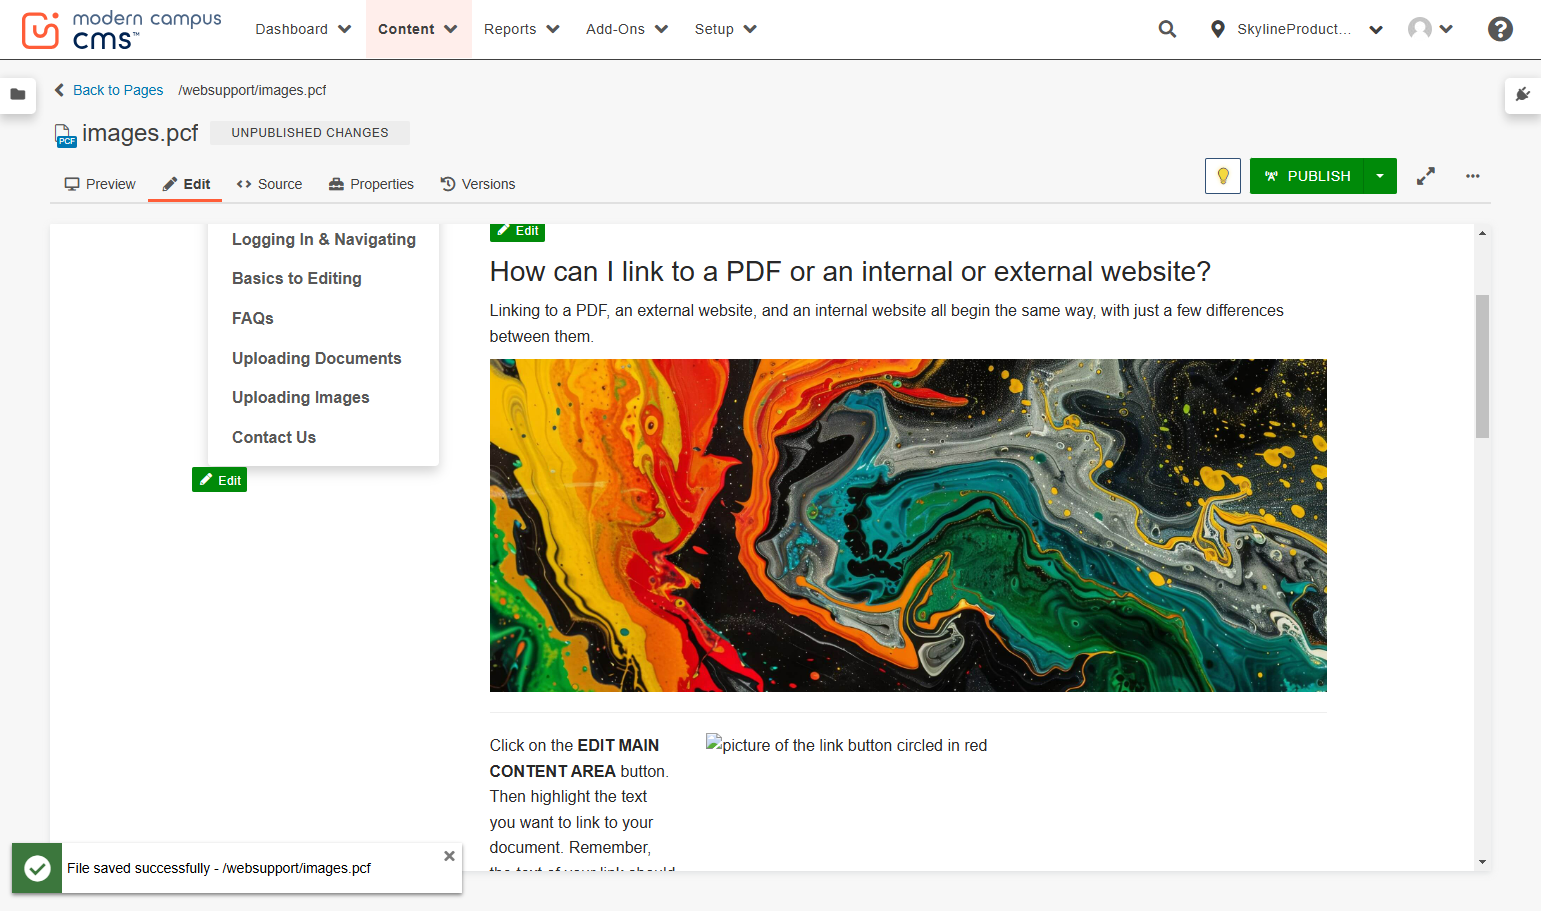Open the Content dropdown menu
This screenshot has height=911, width=1541.
(418, 29)
